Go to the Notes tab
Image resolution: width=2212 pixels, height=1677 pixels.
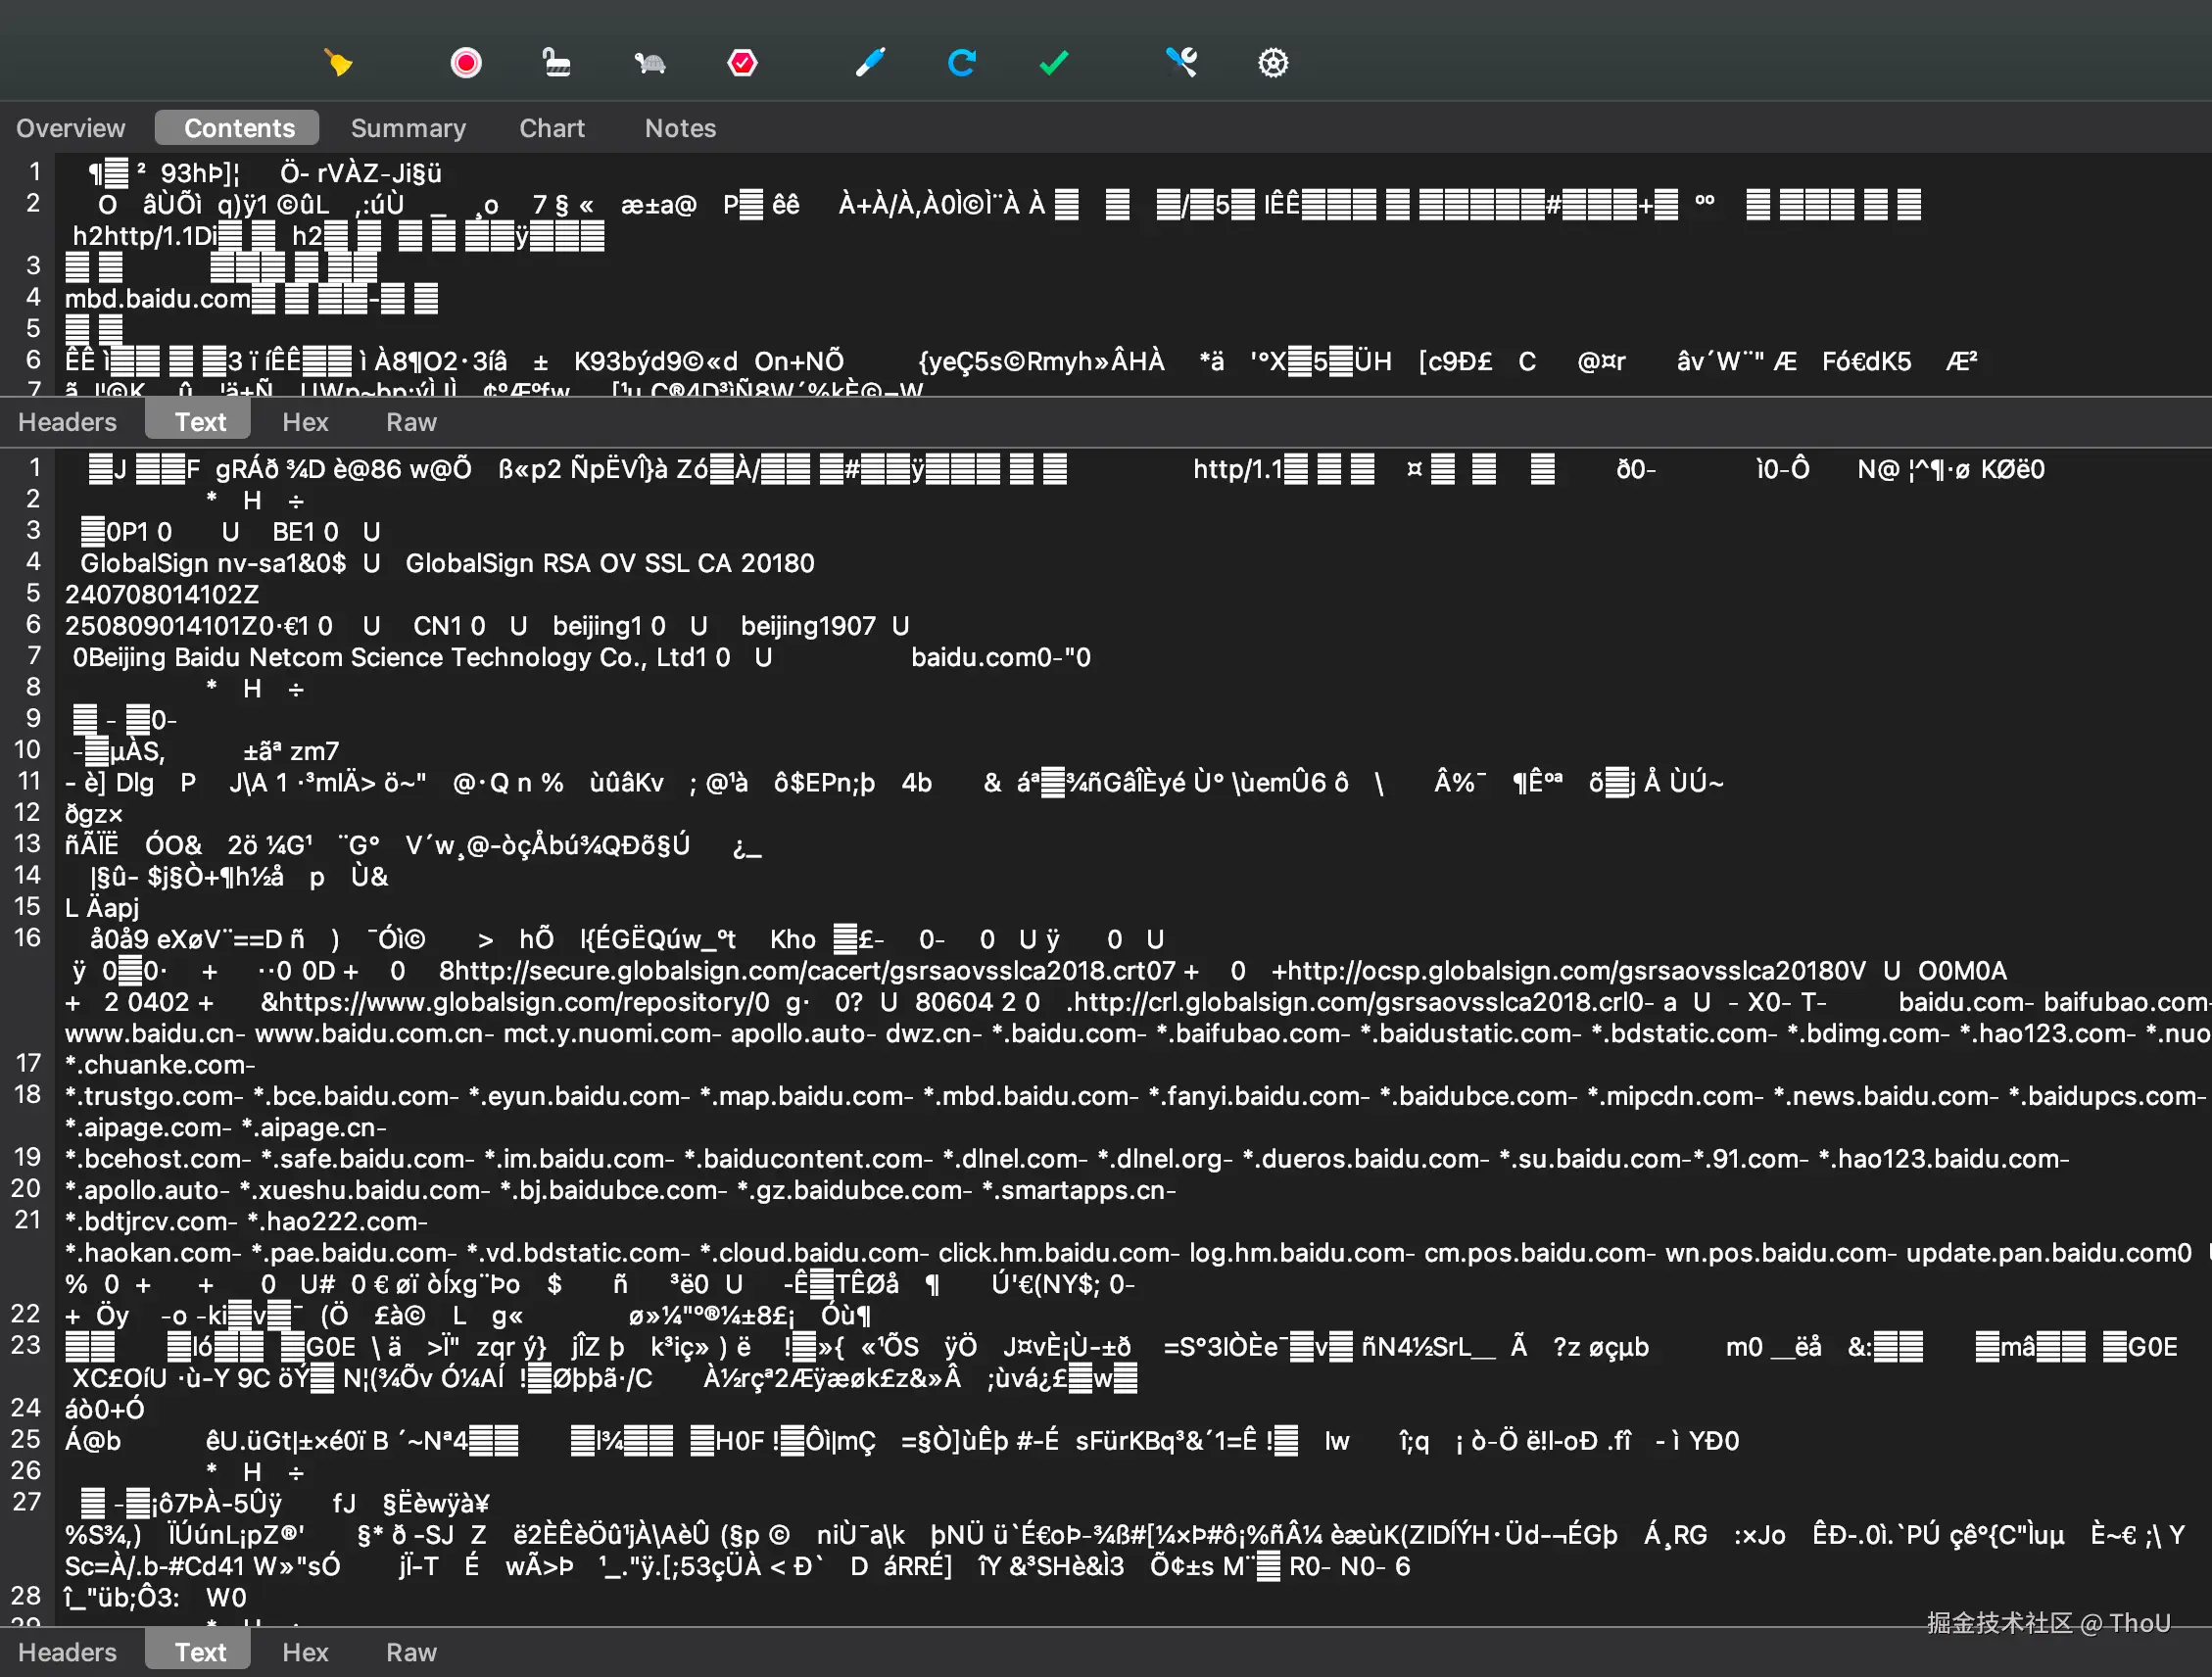680,128
